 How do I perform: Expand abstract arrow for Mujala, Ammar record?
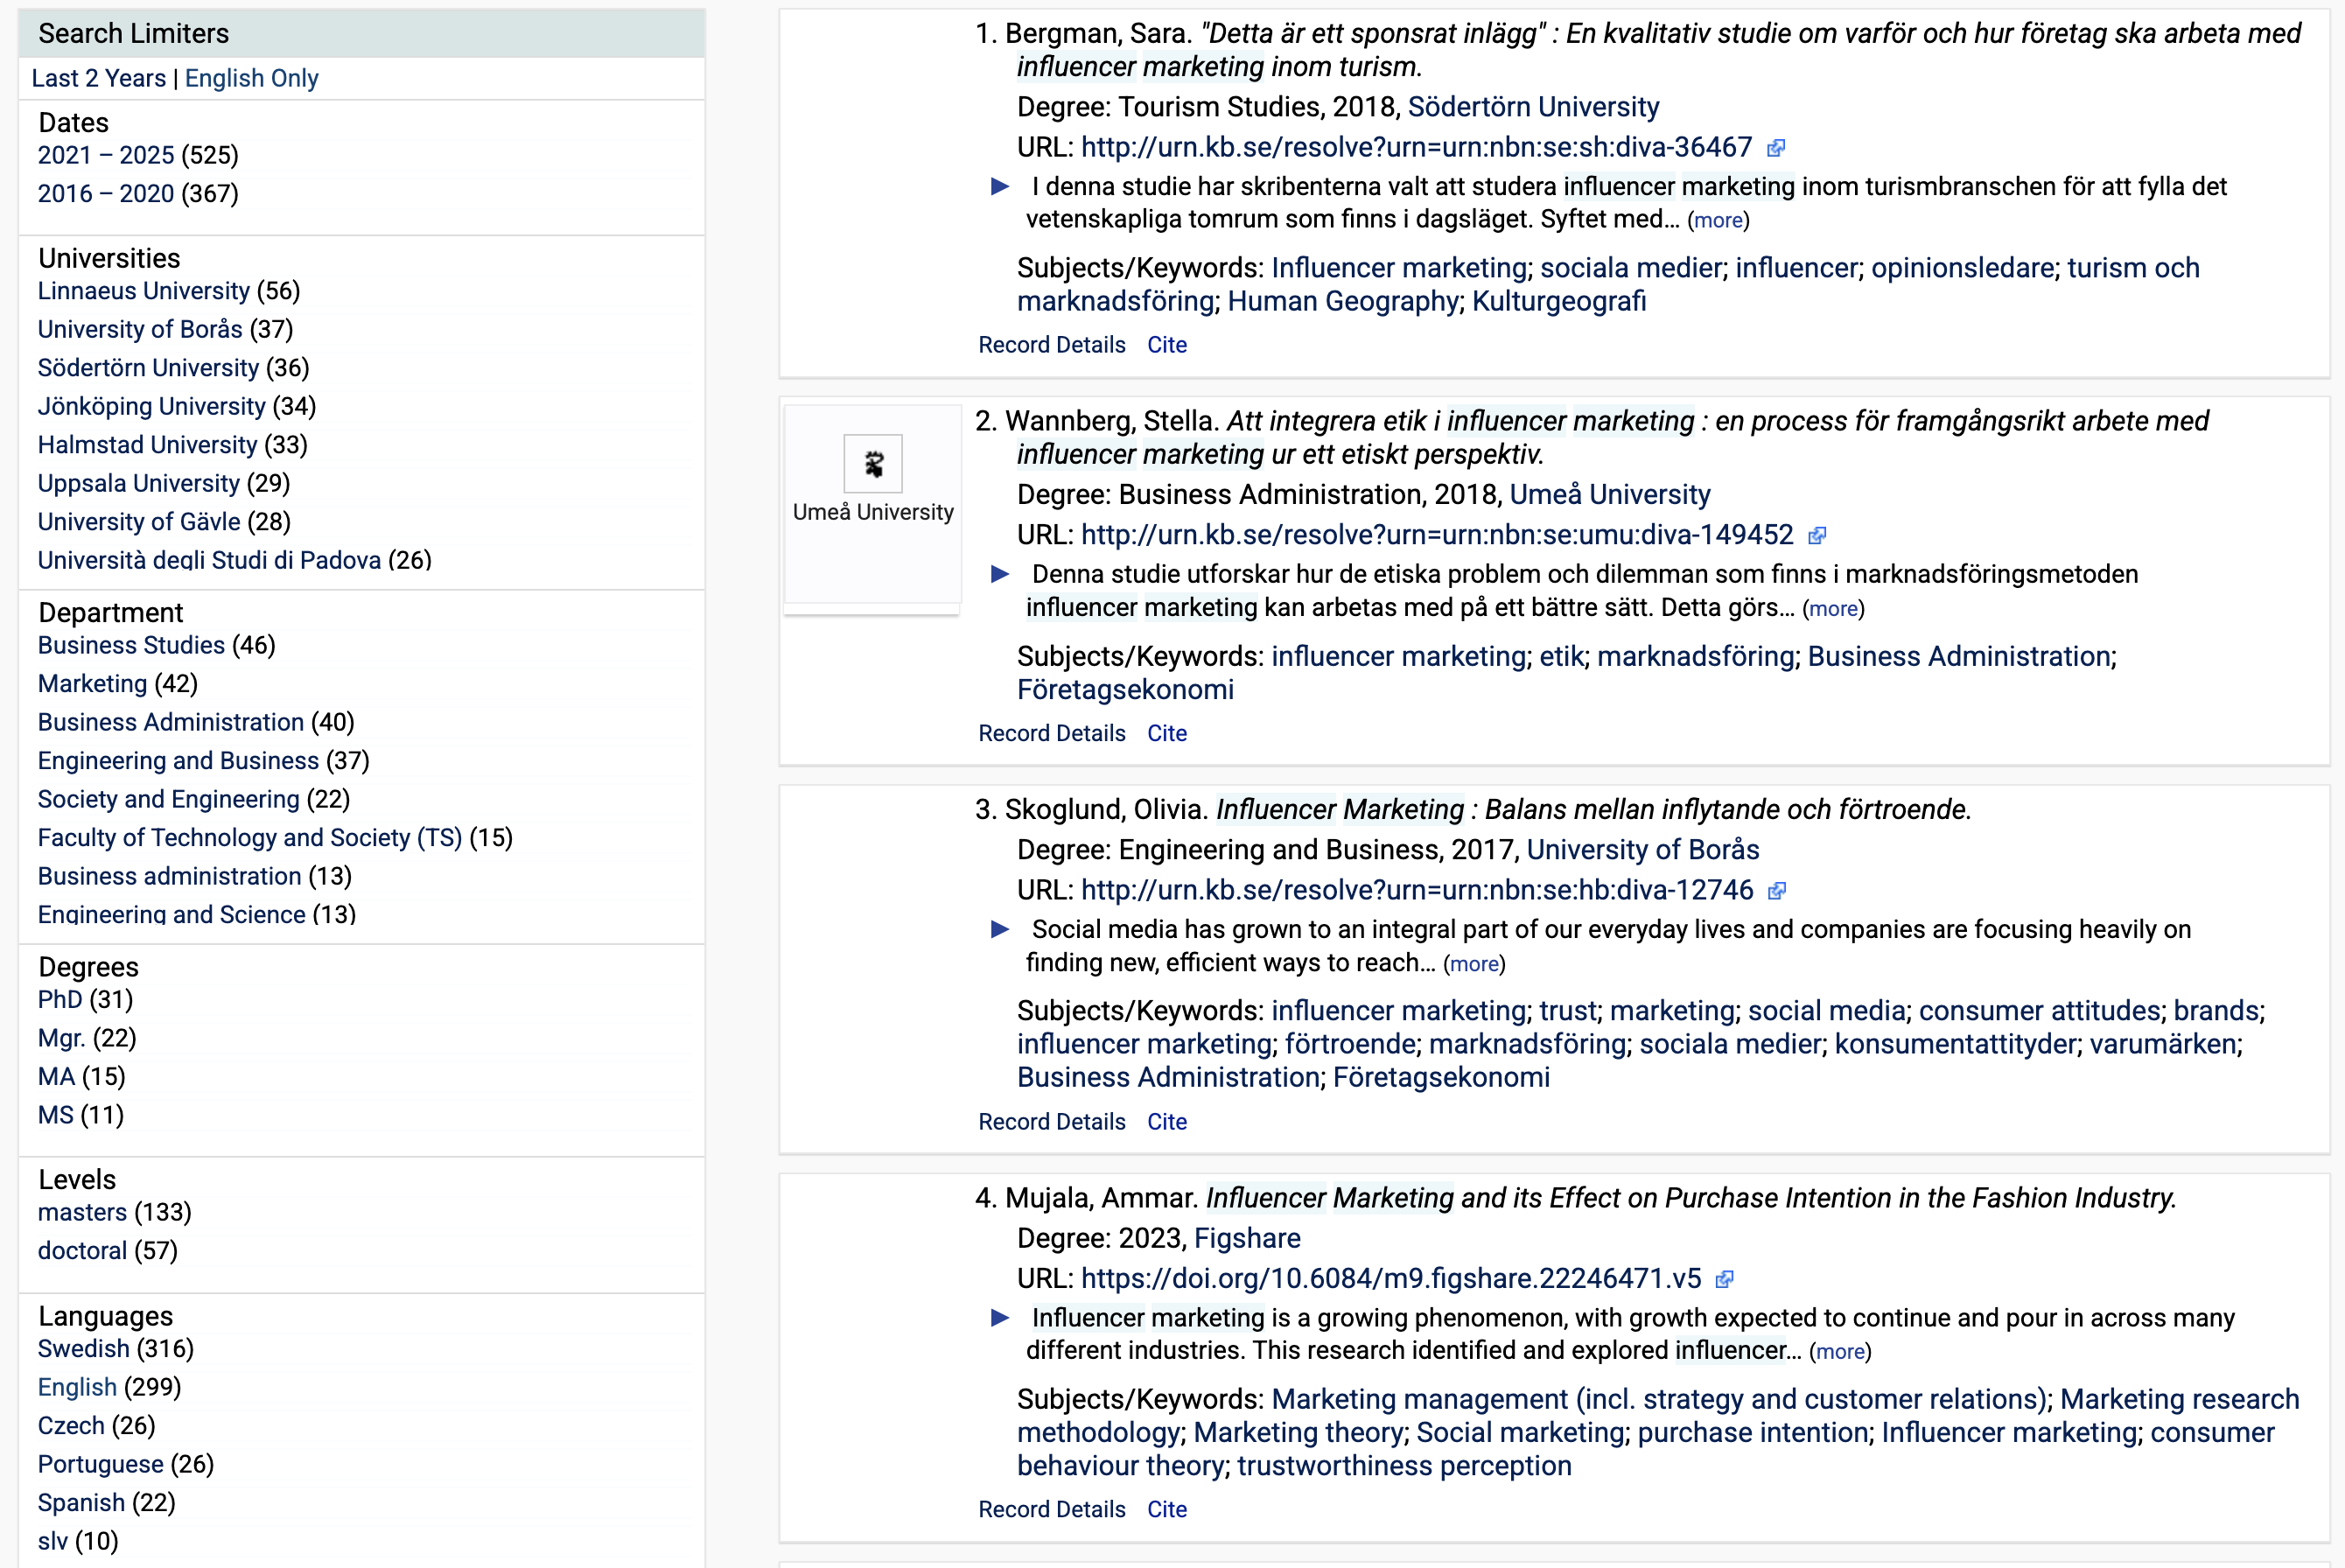point(999,1318)
